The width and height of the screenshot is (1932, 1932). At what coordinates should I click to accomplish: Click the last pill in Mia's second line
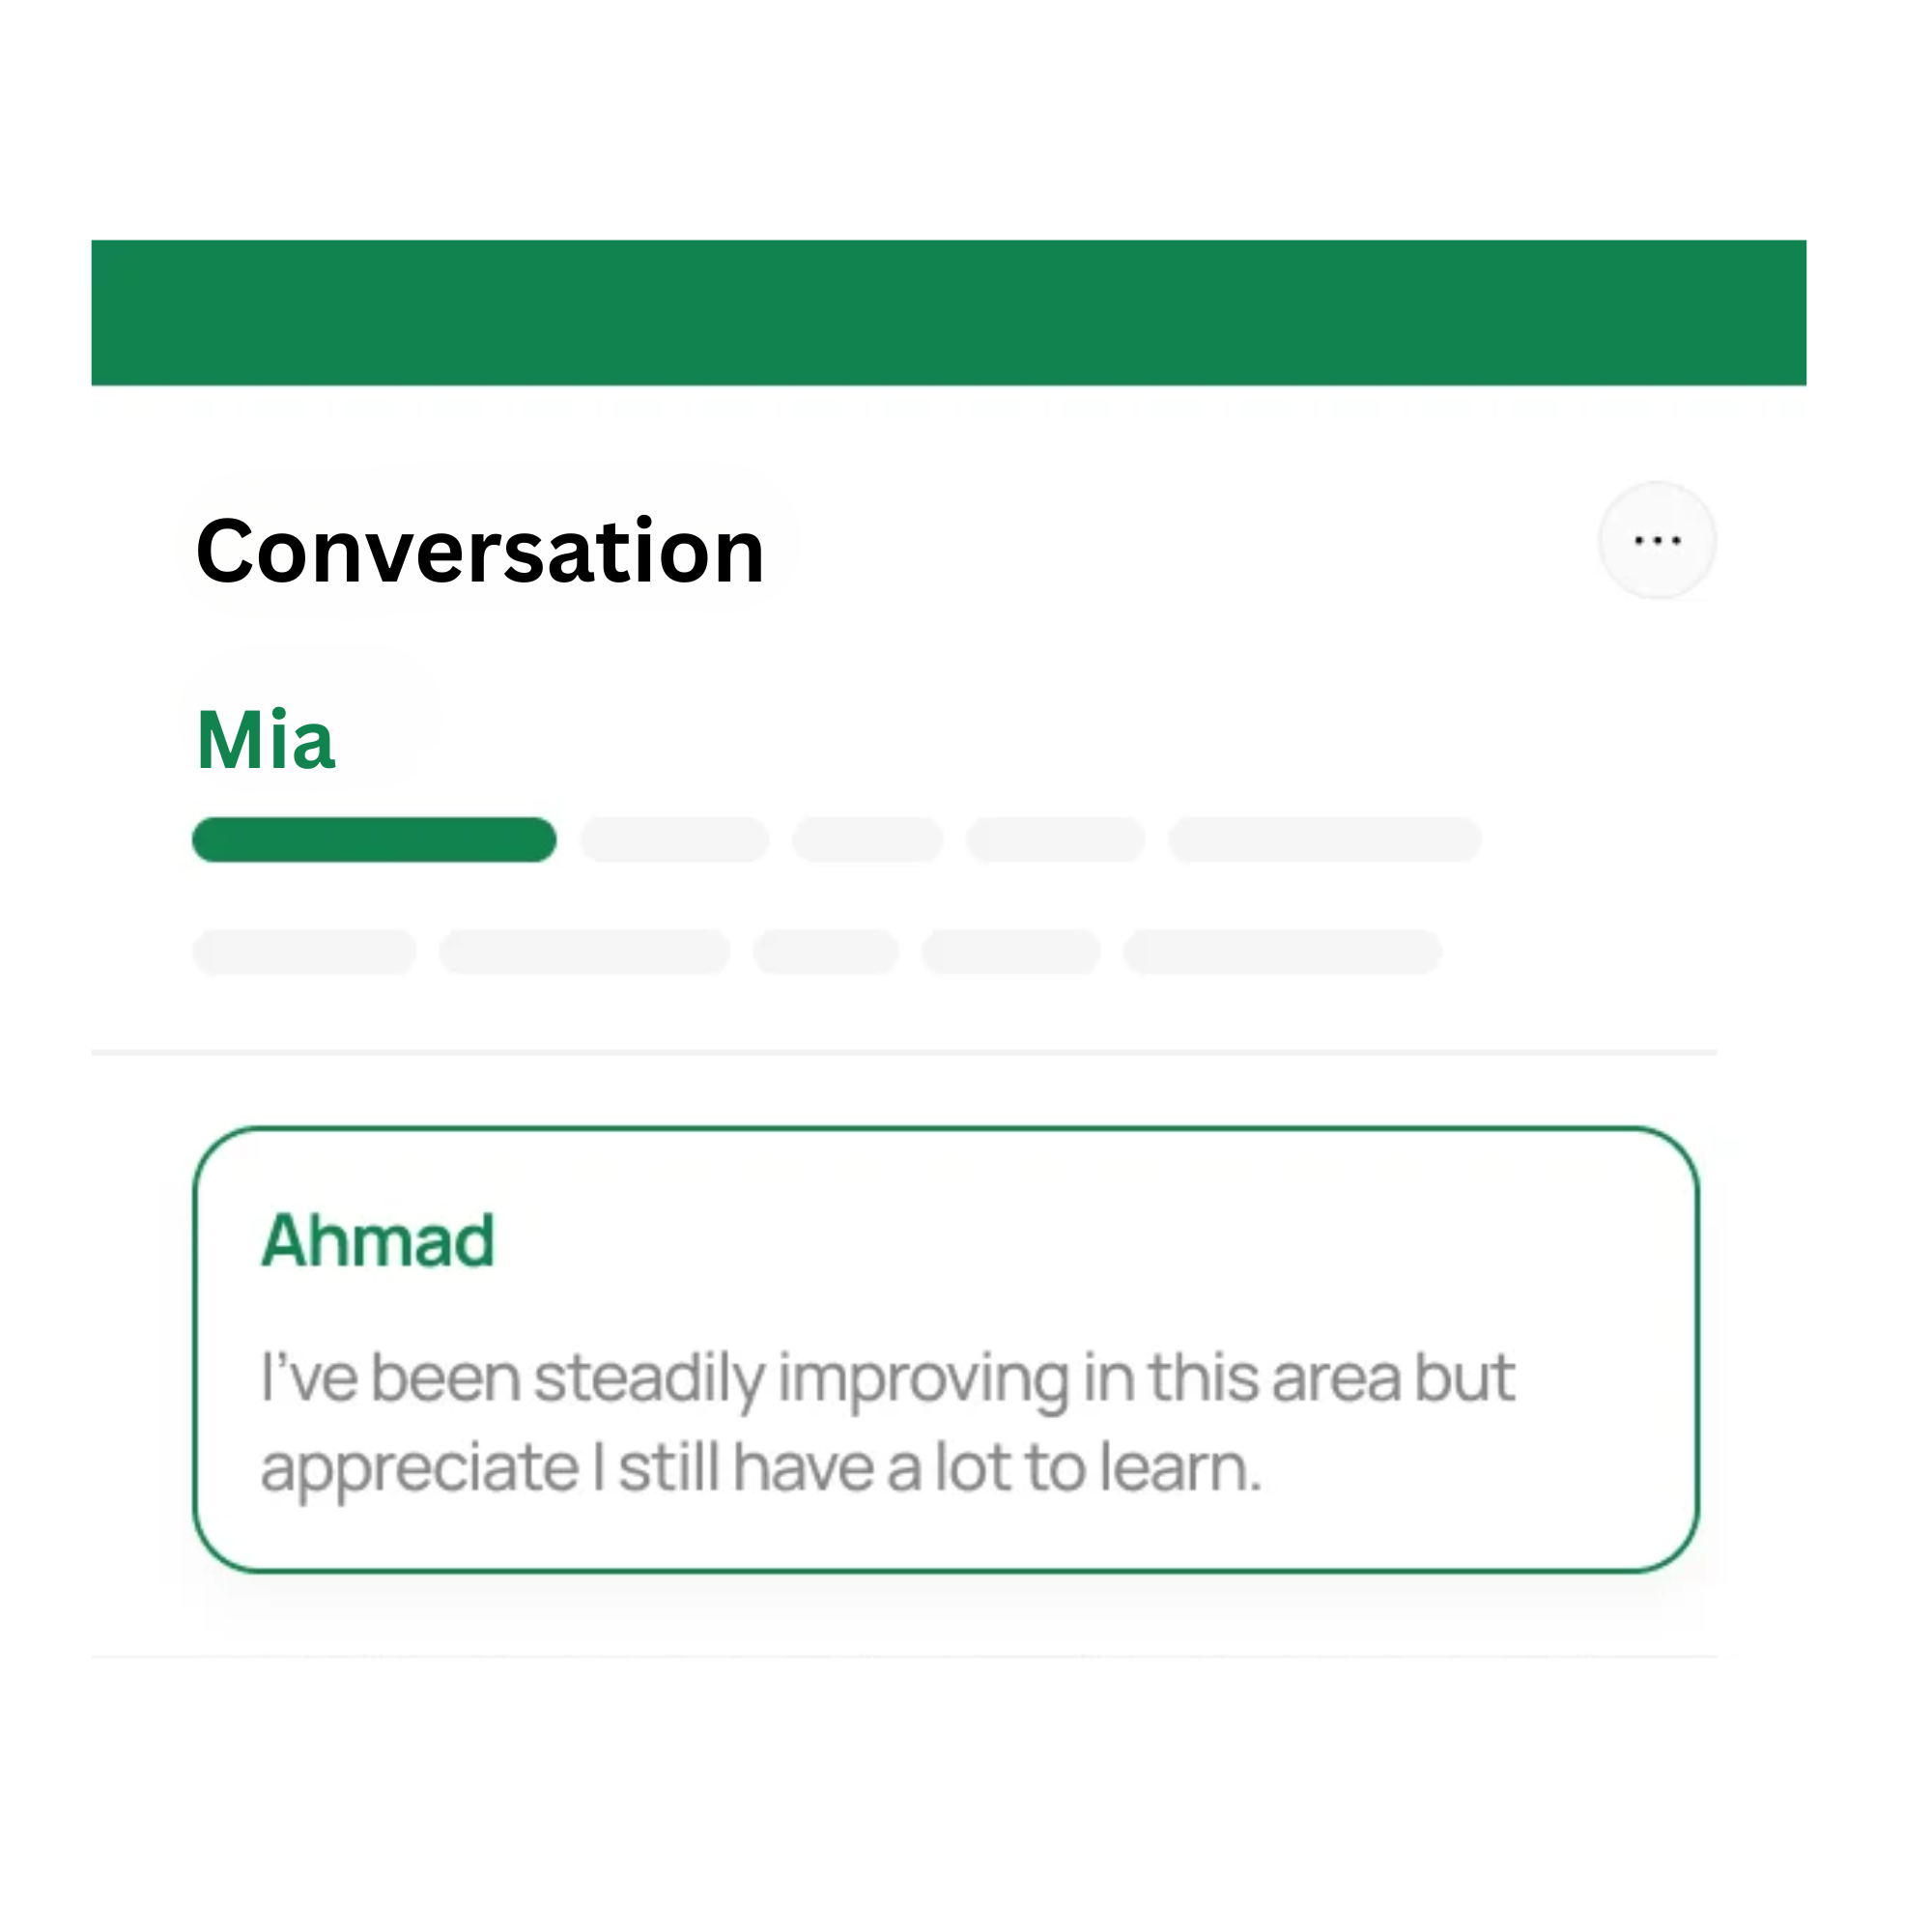[1282, 951]
